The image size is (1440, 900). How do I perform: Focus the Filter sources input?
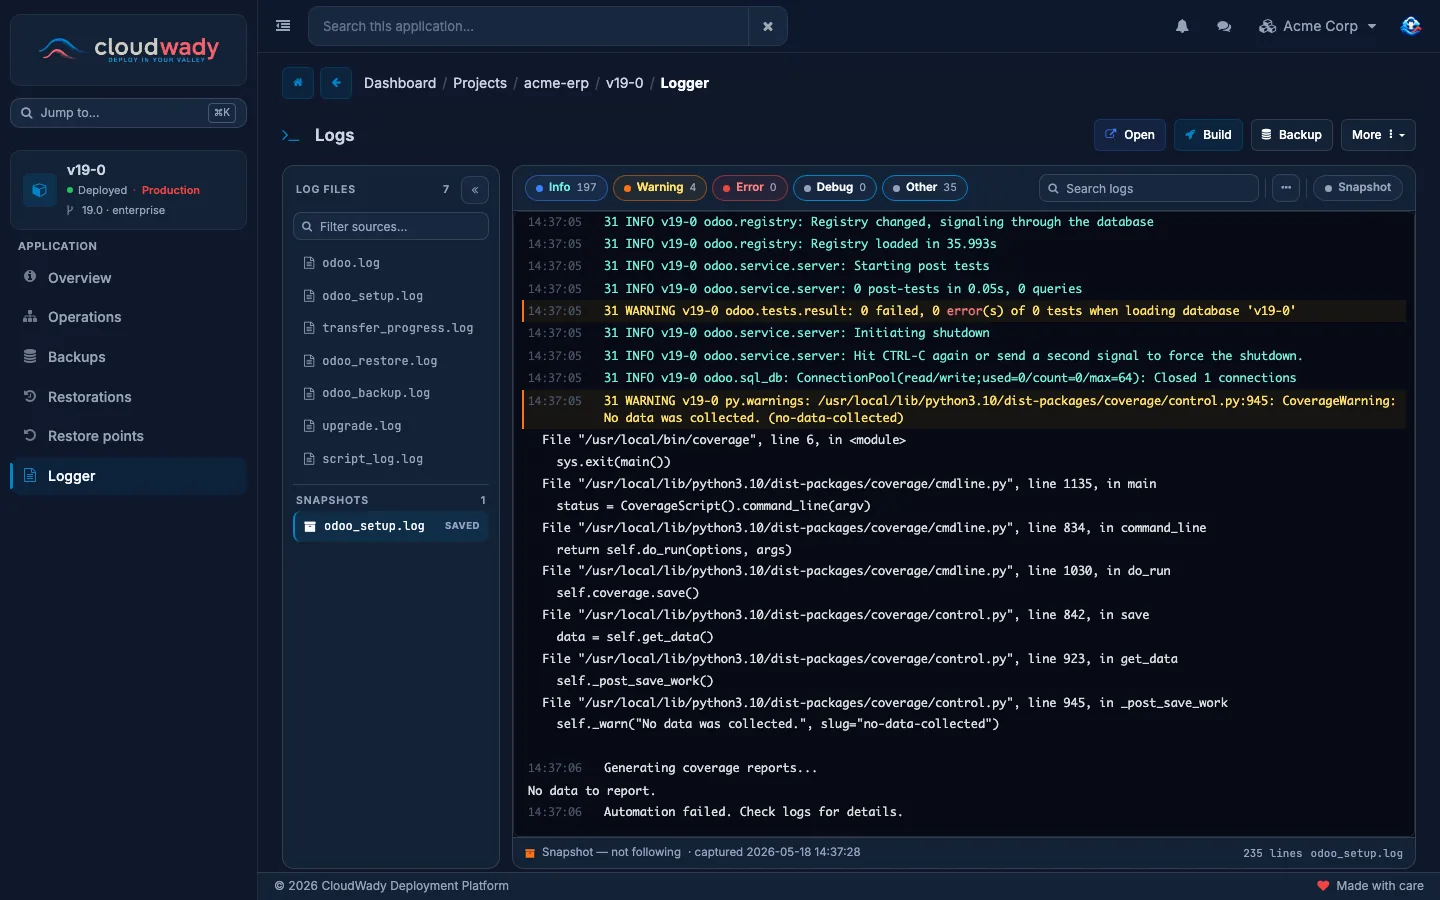coord(391,227)
